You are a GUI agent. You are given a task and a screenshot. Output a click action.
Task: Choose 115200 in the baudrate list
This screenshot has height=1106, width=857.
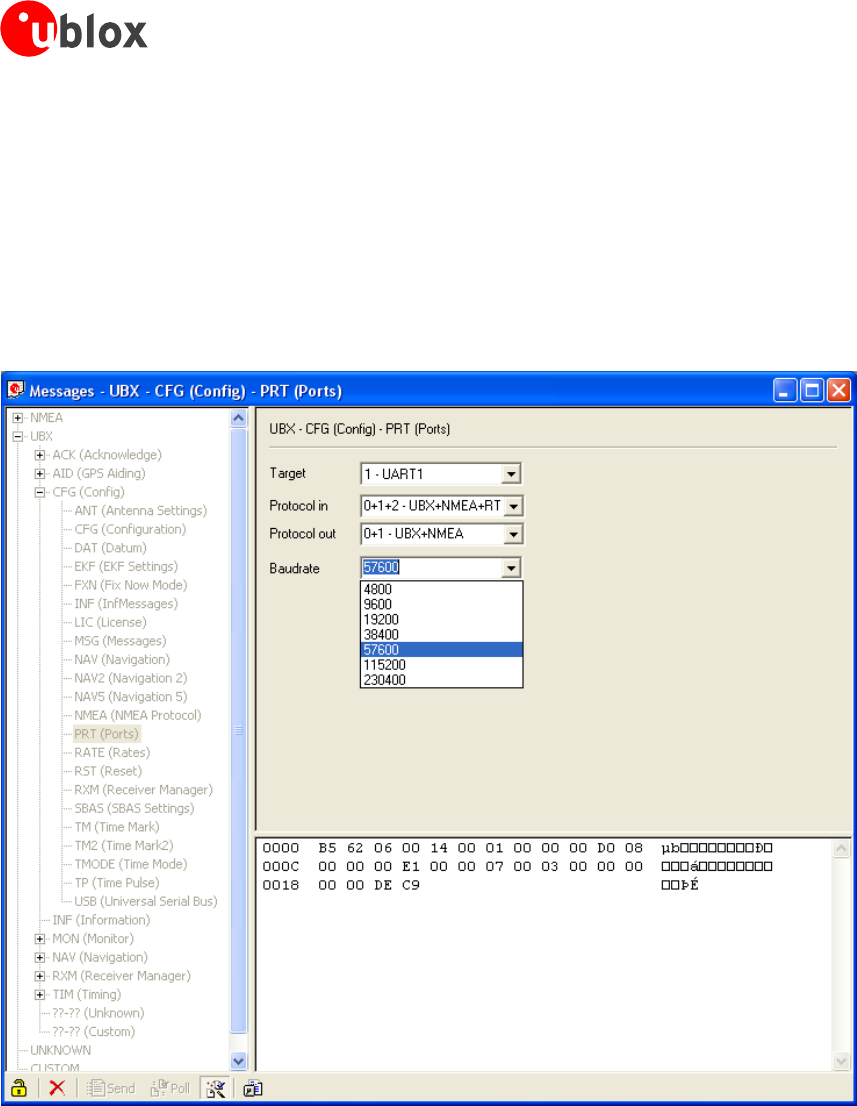(442, 664)
